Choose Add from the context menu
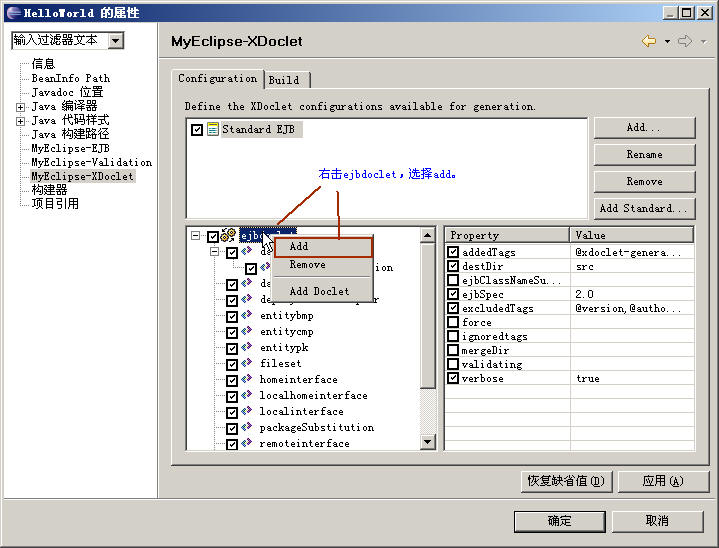The height and width of the screenshot is (548, 719). pyautogui.click(x=323, y=247)
